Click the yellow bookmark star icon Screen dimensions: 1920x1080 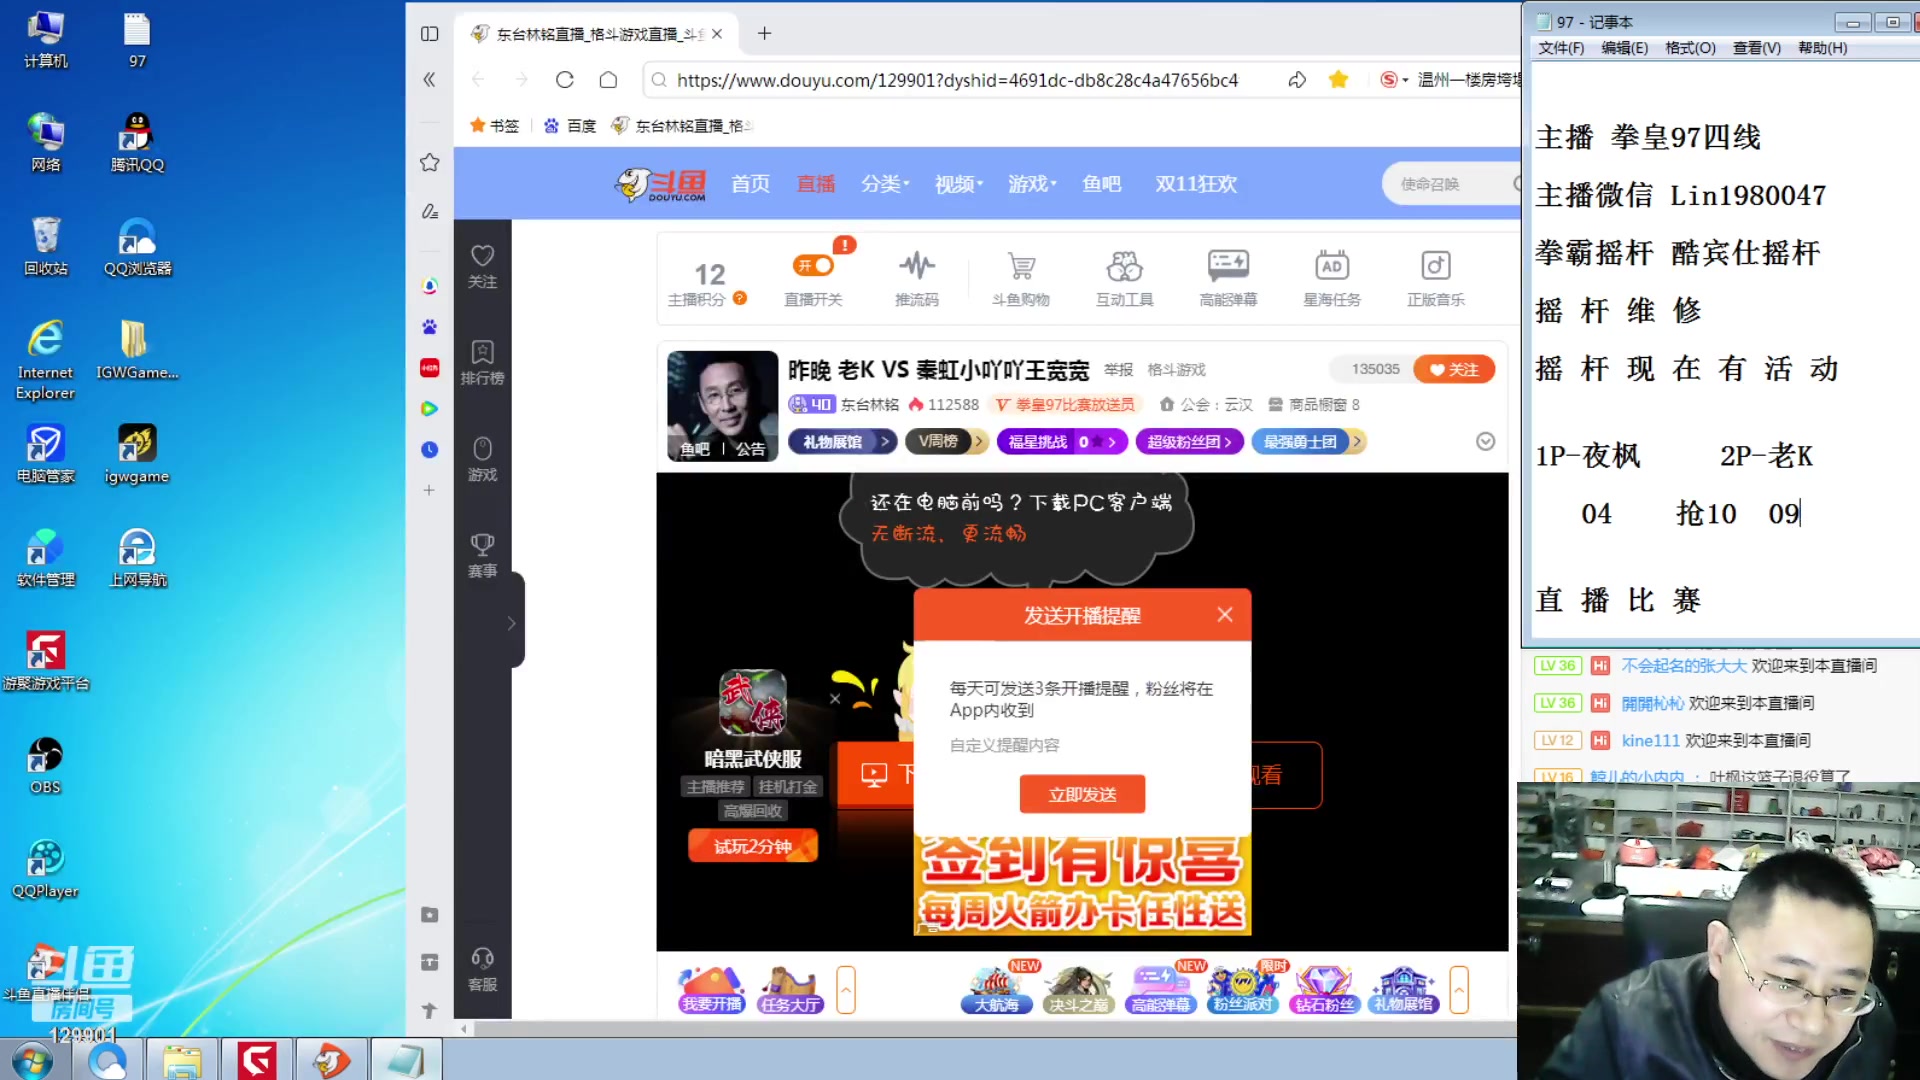tap(1338, 80)
